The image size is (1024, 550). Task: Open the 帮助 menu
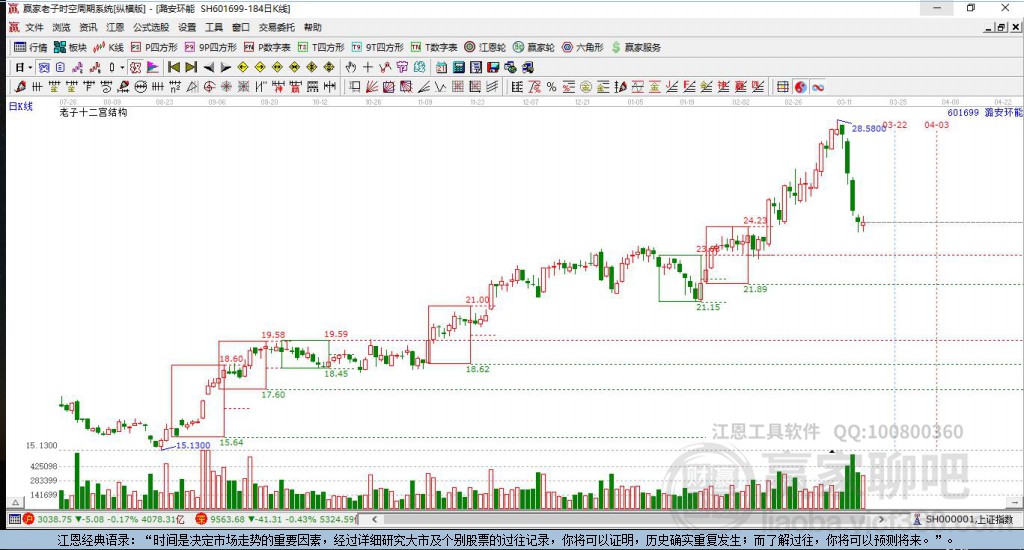pyautogui.click(x=313, y=27)
